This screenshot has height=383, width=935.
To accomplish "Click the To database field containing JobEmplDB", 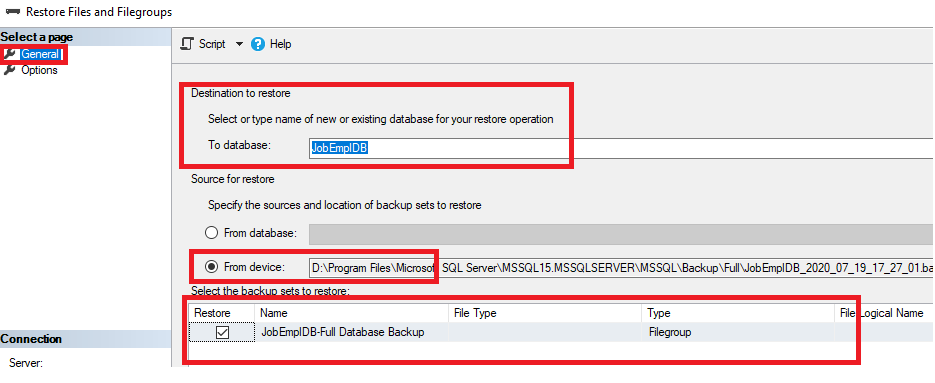I will 621,147.
